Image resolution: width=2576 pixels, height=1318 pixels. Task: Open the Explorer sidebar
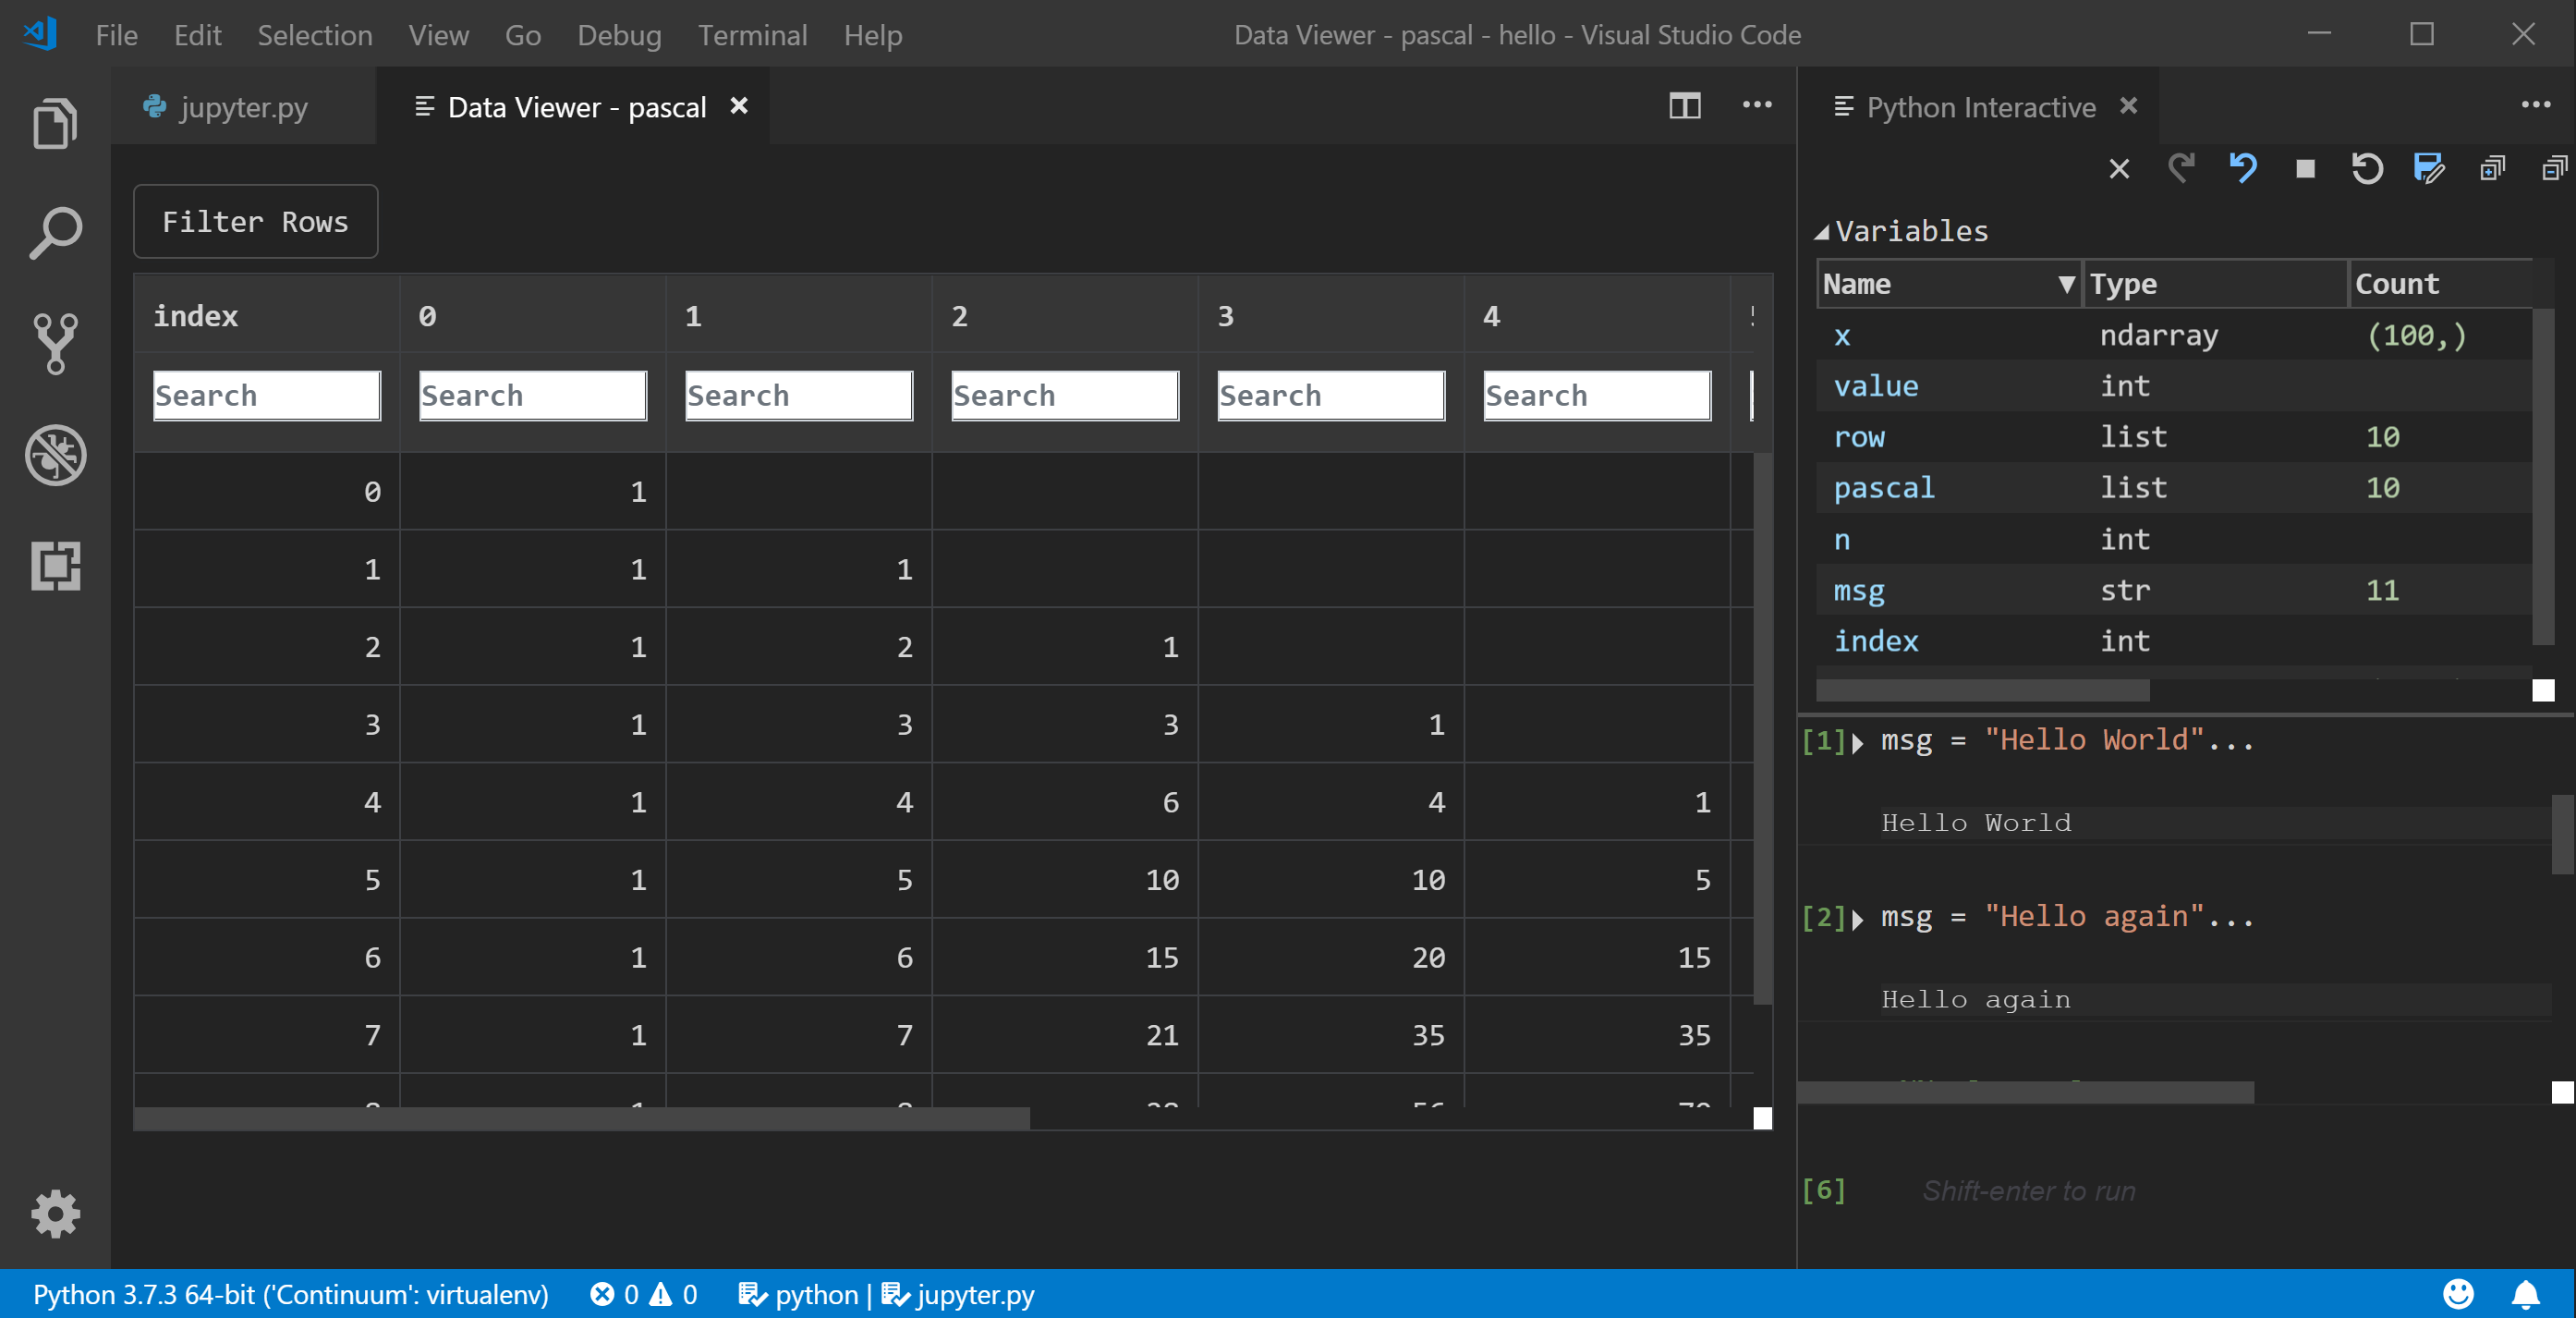pos(55,123)
